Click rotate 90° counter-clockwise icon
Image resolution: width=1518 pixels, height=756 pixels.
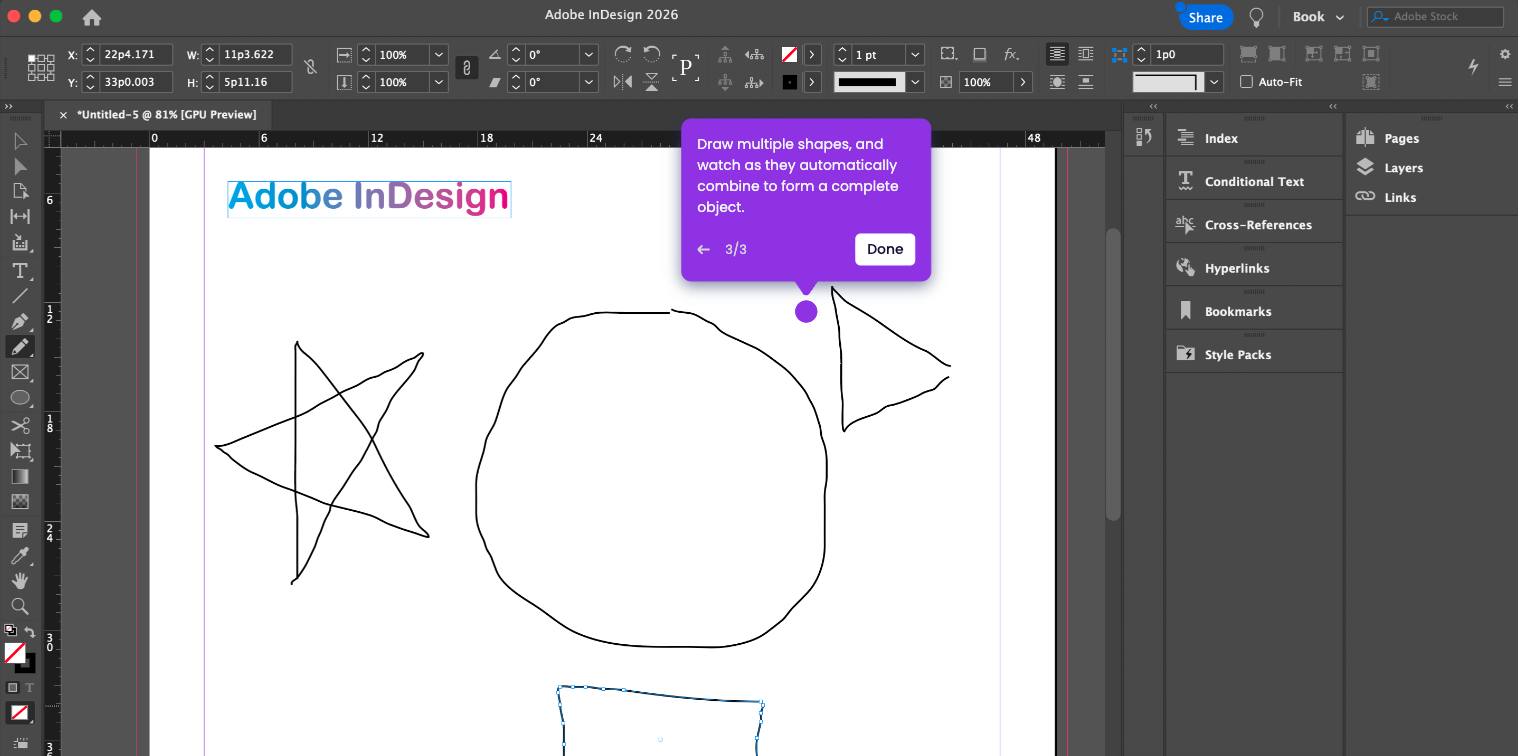pyautogui.click(x=652, y=54)
